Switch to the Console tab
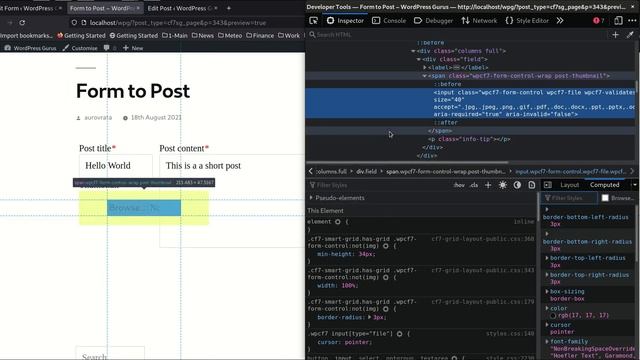Viewport: 640px width, 360px height. coord(389,20)
